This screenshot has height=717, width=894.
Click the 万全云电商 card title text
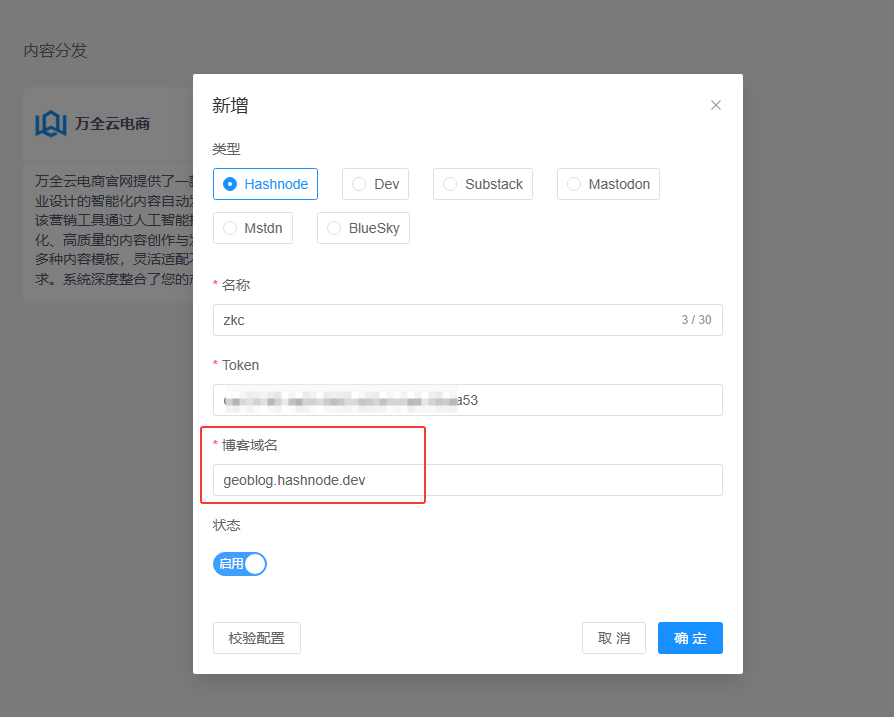click(112, 124)
